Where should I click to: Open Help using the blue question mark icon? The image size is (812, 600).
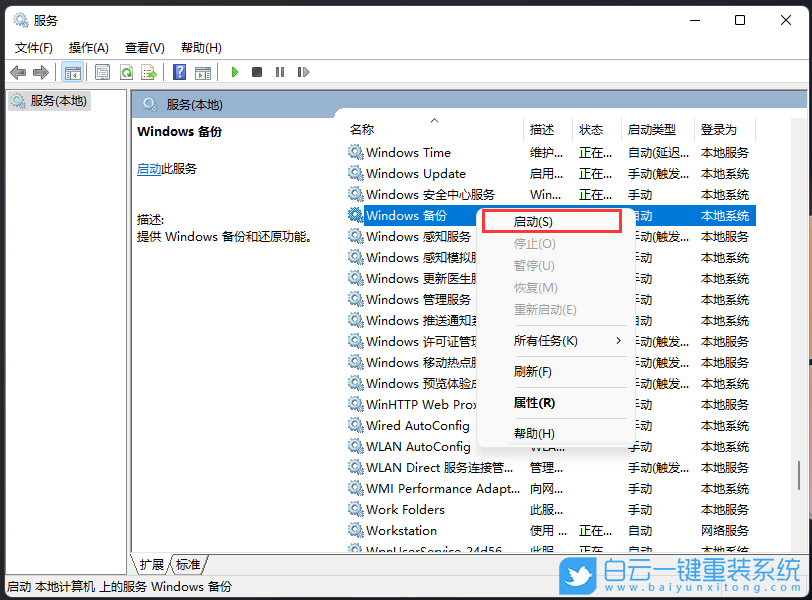[x=180, y=72]
